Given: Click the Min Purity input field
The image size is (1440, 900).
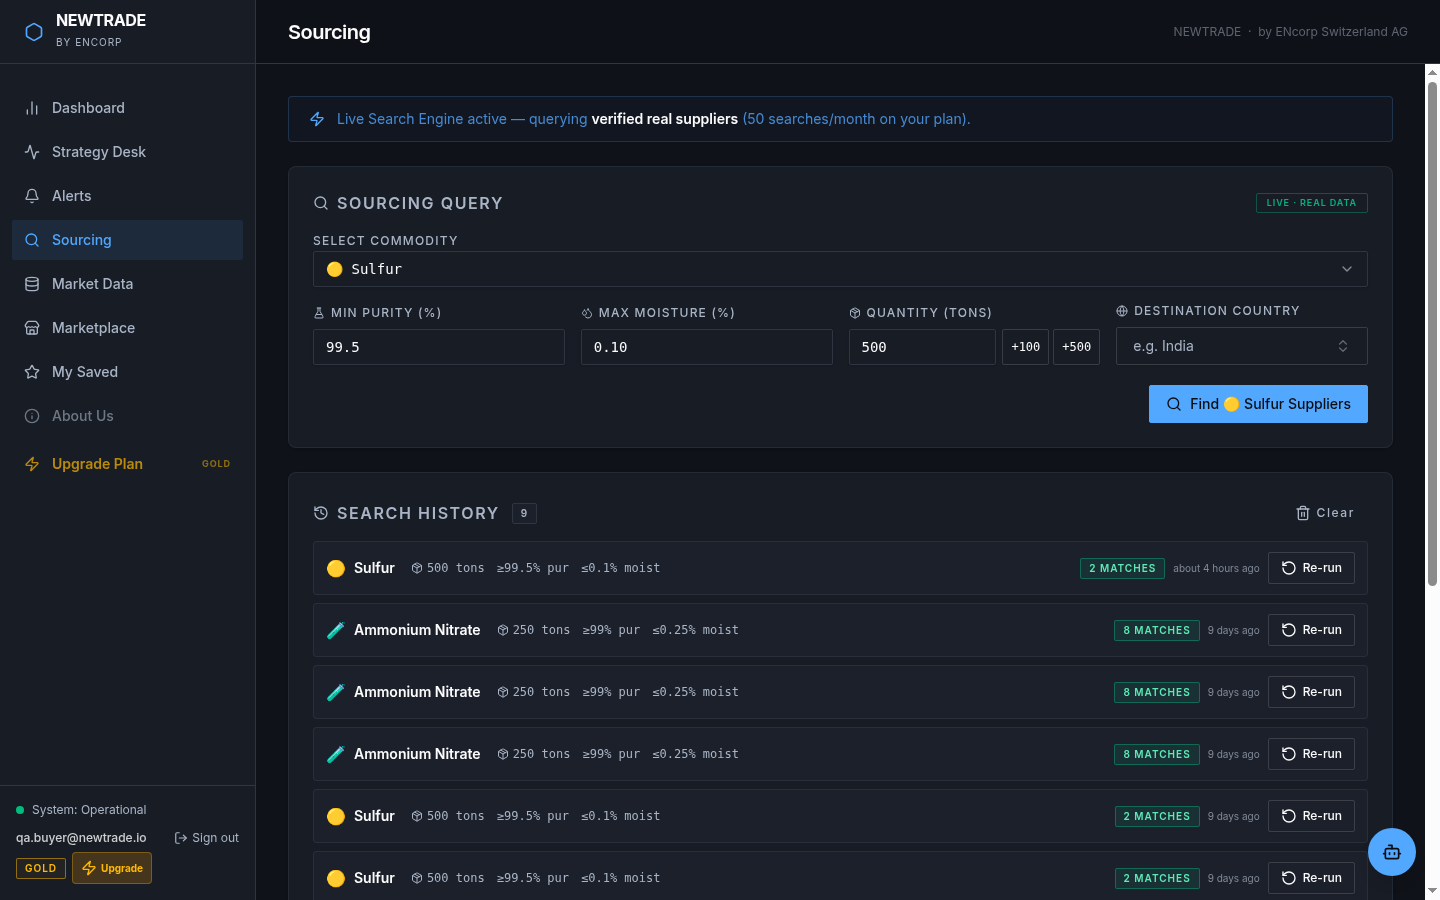Looking at the screenshot, I should (x=439, y=347).
